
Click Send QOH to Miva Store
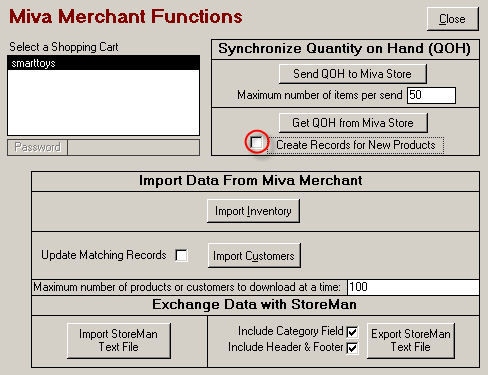pos(353,74)
